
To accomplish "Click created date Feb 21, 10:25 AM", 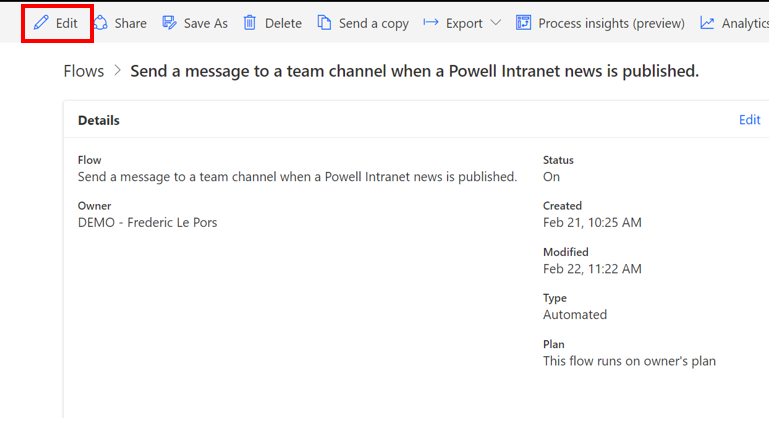I will tap(592, 223).
